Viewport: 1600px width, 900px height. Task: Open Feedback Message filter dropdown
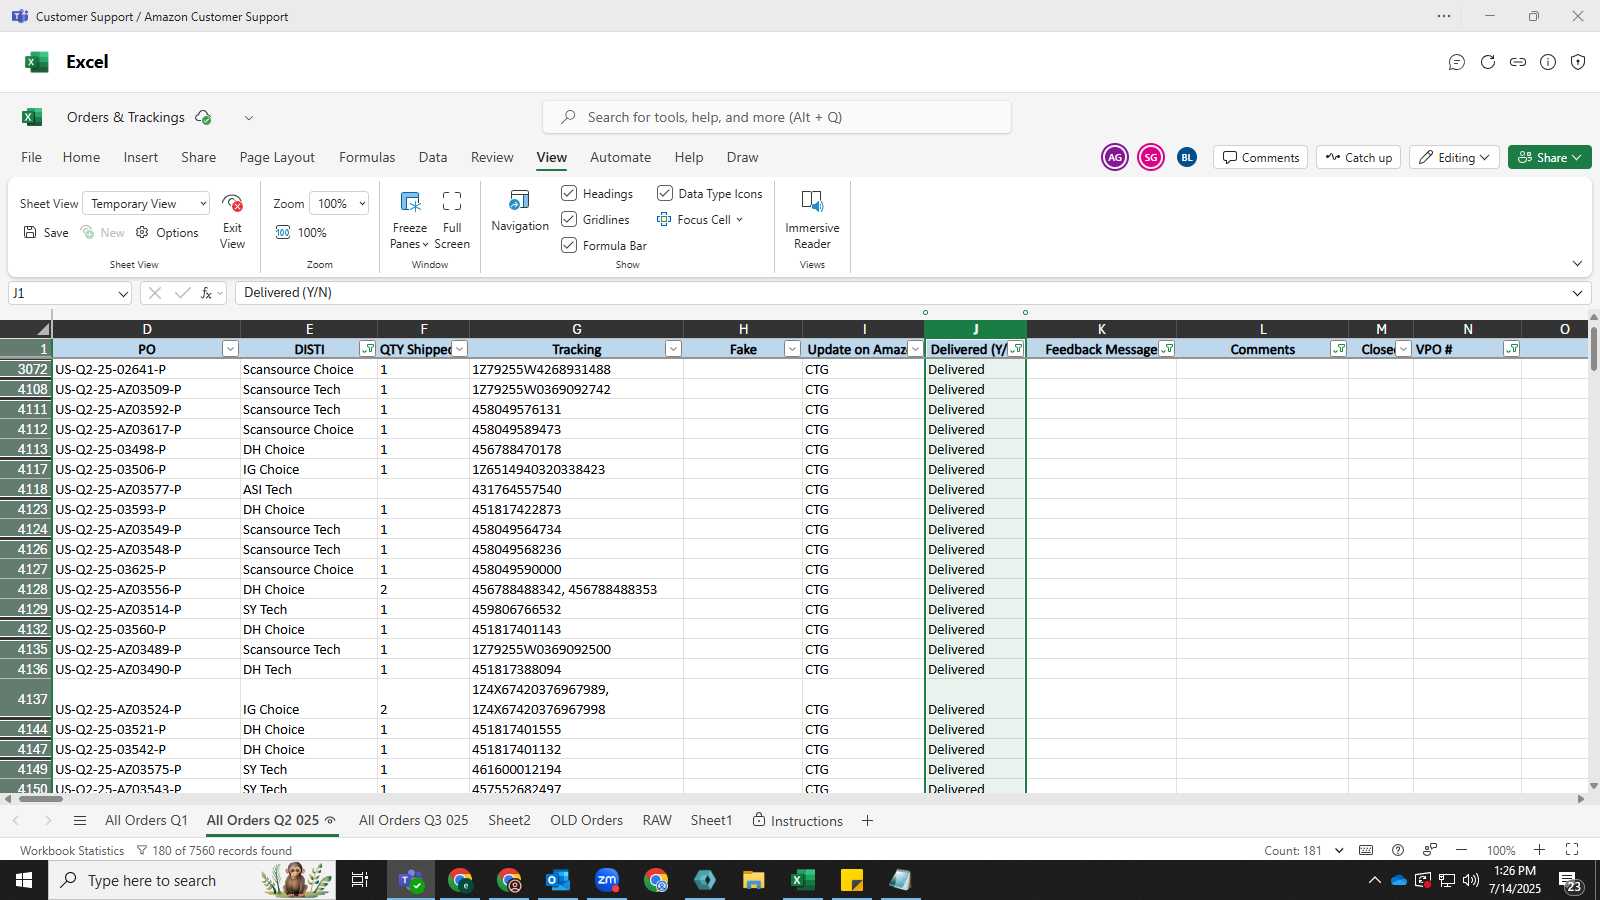click(x=1166, y=349)
